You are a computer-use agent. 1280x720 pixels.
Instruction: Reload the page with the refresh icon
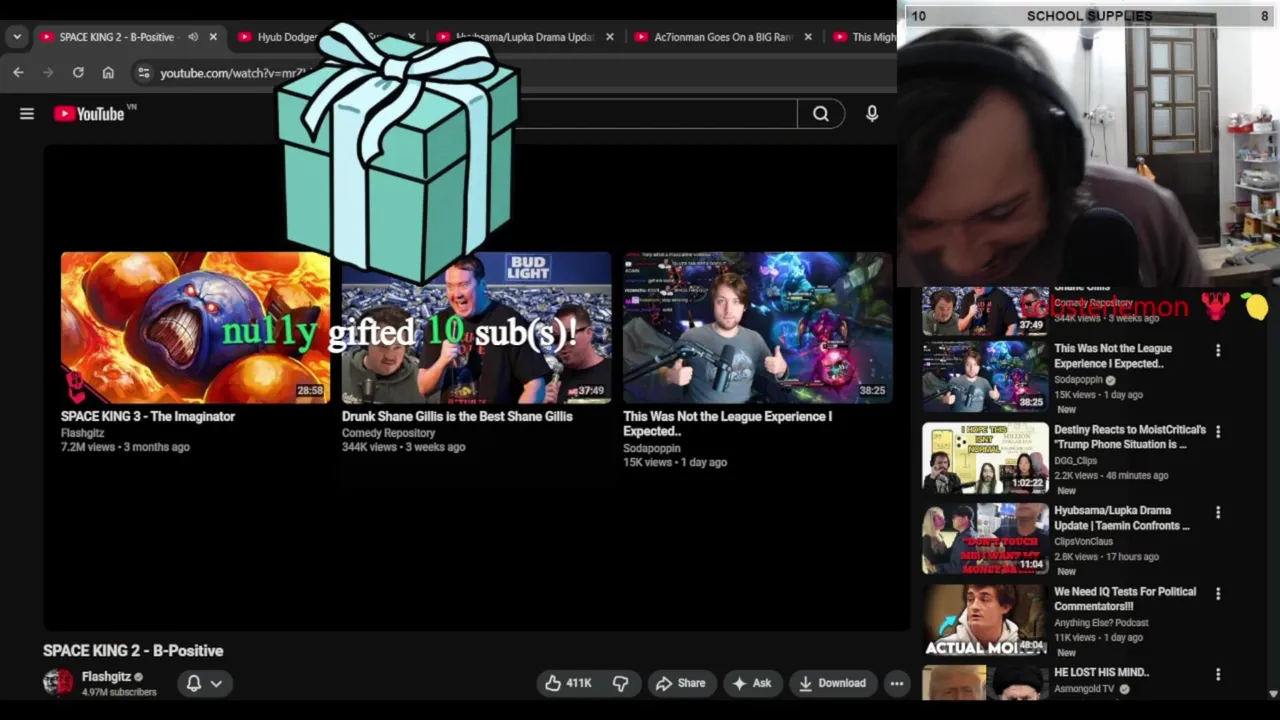pos(78,73)
